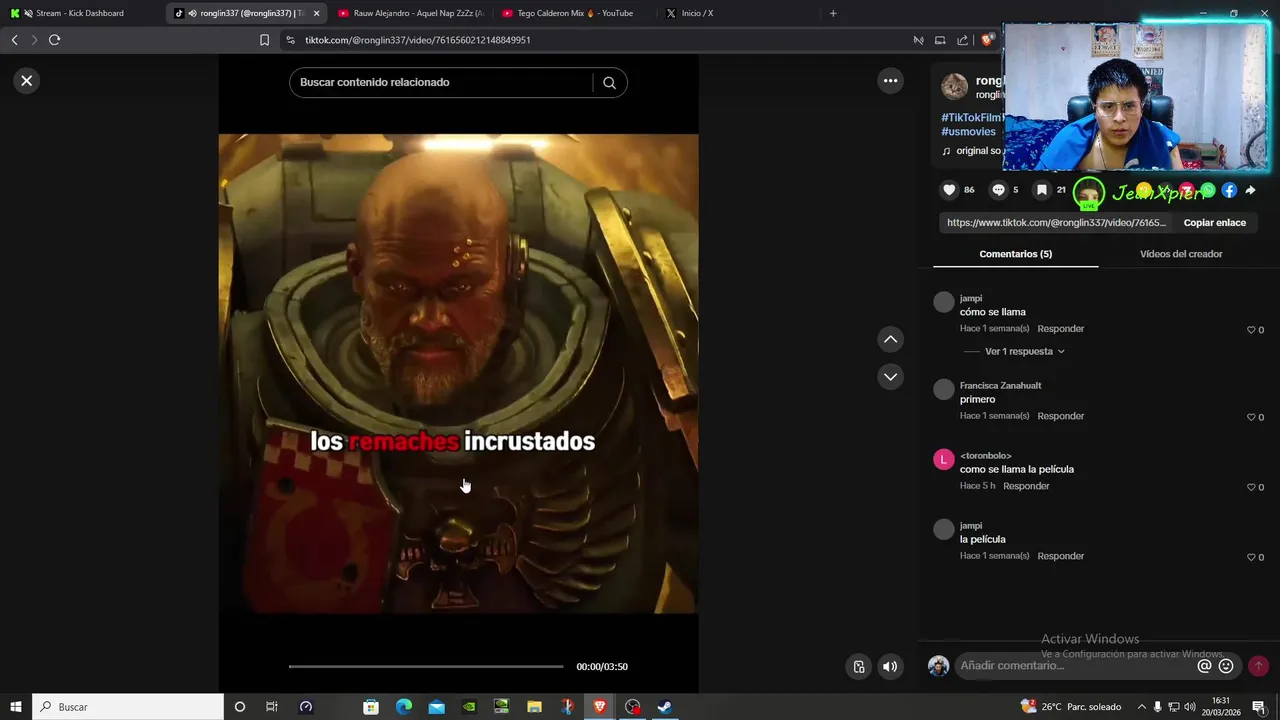Screen dimensions: 1280x720
Task: Like jampi's 'la película' comment
Action: click(x=1251, y=557)
